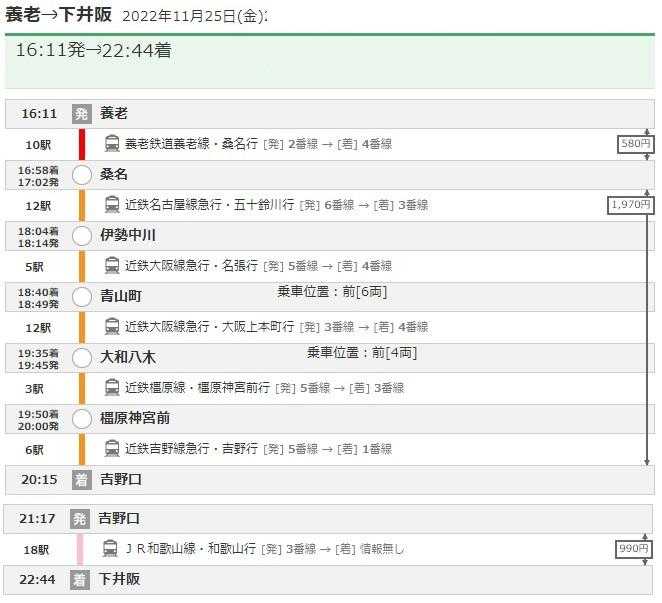Click train icon beside 近鉄大阪線急行・大阪上本町行

pos(112,327)
